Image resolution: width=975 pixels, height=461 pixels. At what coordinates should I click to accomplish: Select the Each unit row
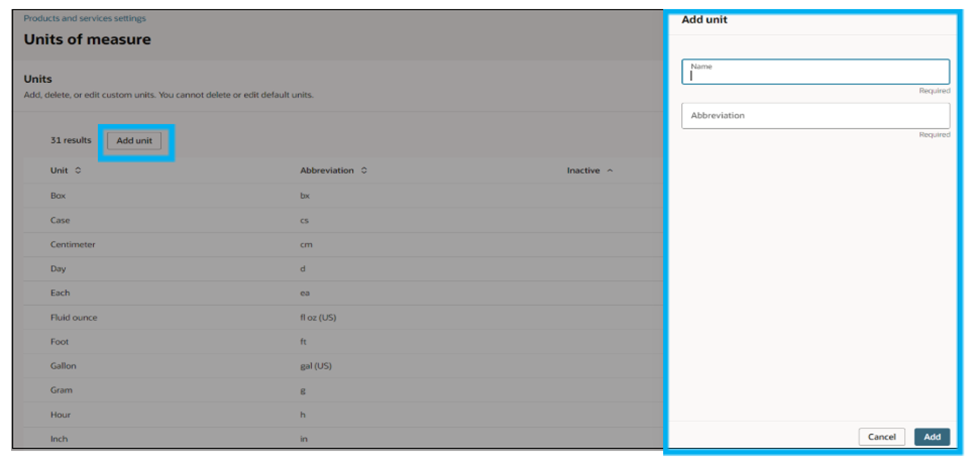click(343, 293)
